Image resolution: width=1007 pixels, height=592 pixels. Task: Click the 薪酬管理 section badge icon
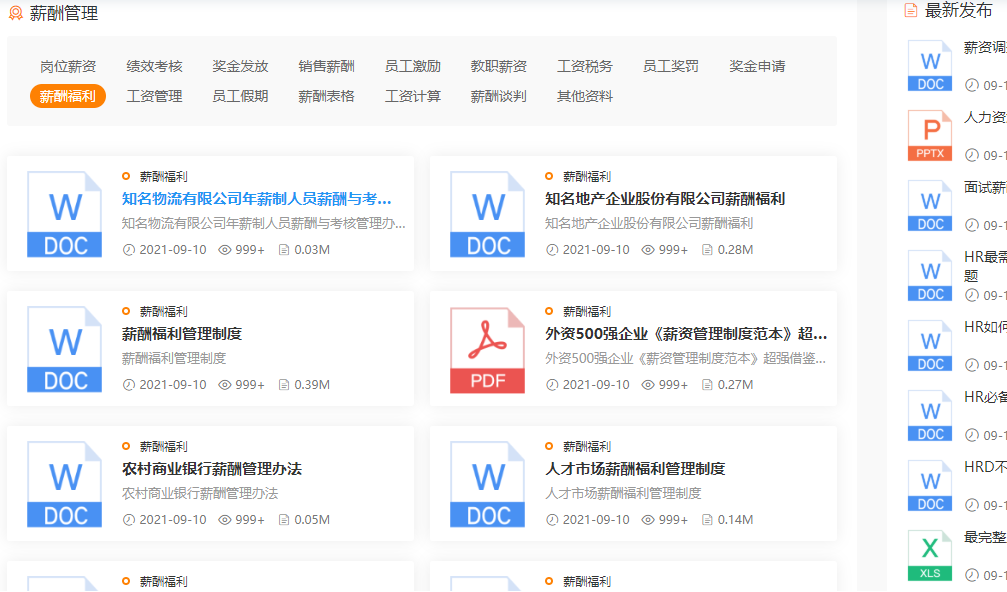point(15,13)
